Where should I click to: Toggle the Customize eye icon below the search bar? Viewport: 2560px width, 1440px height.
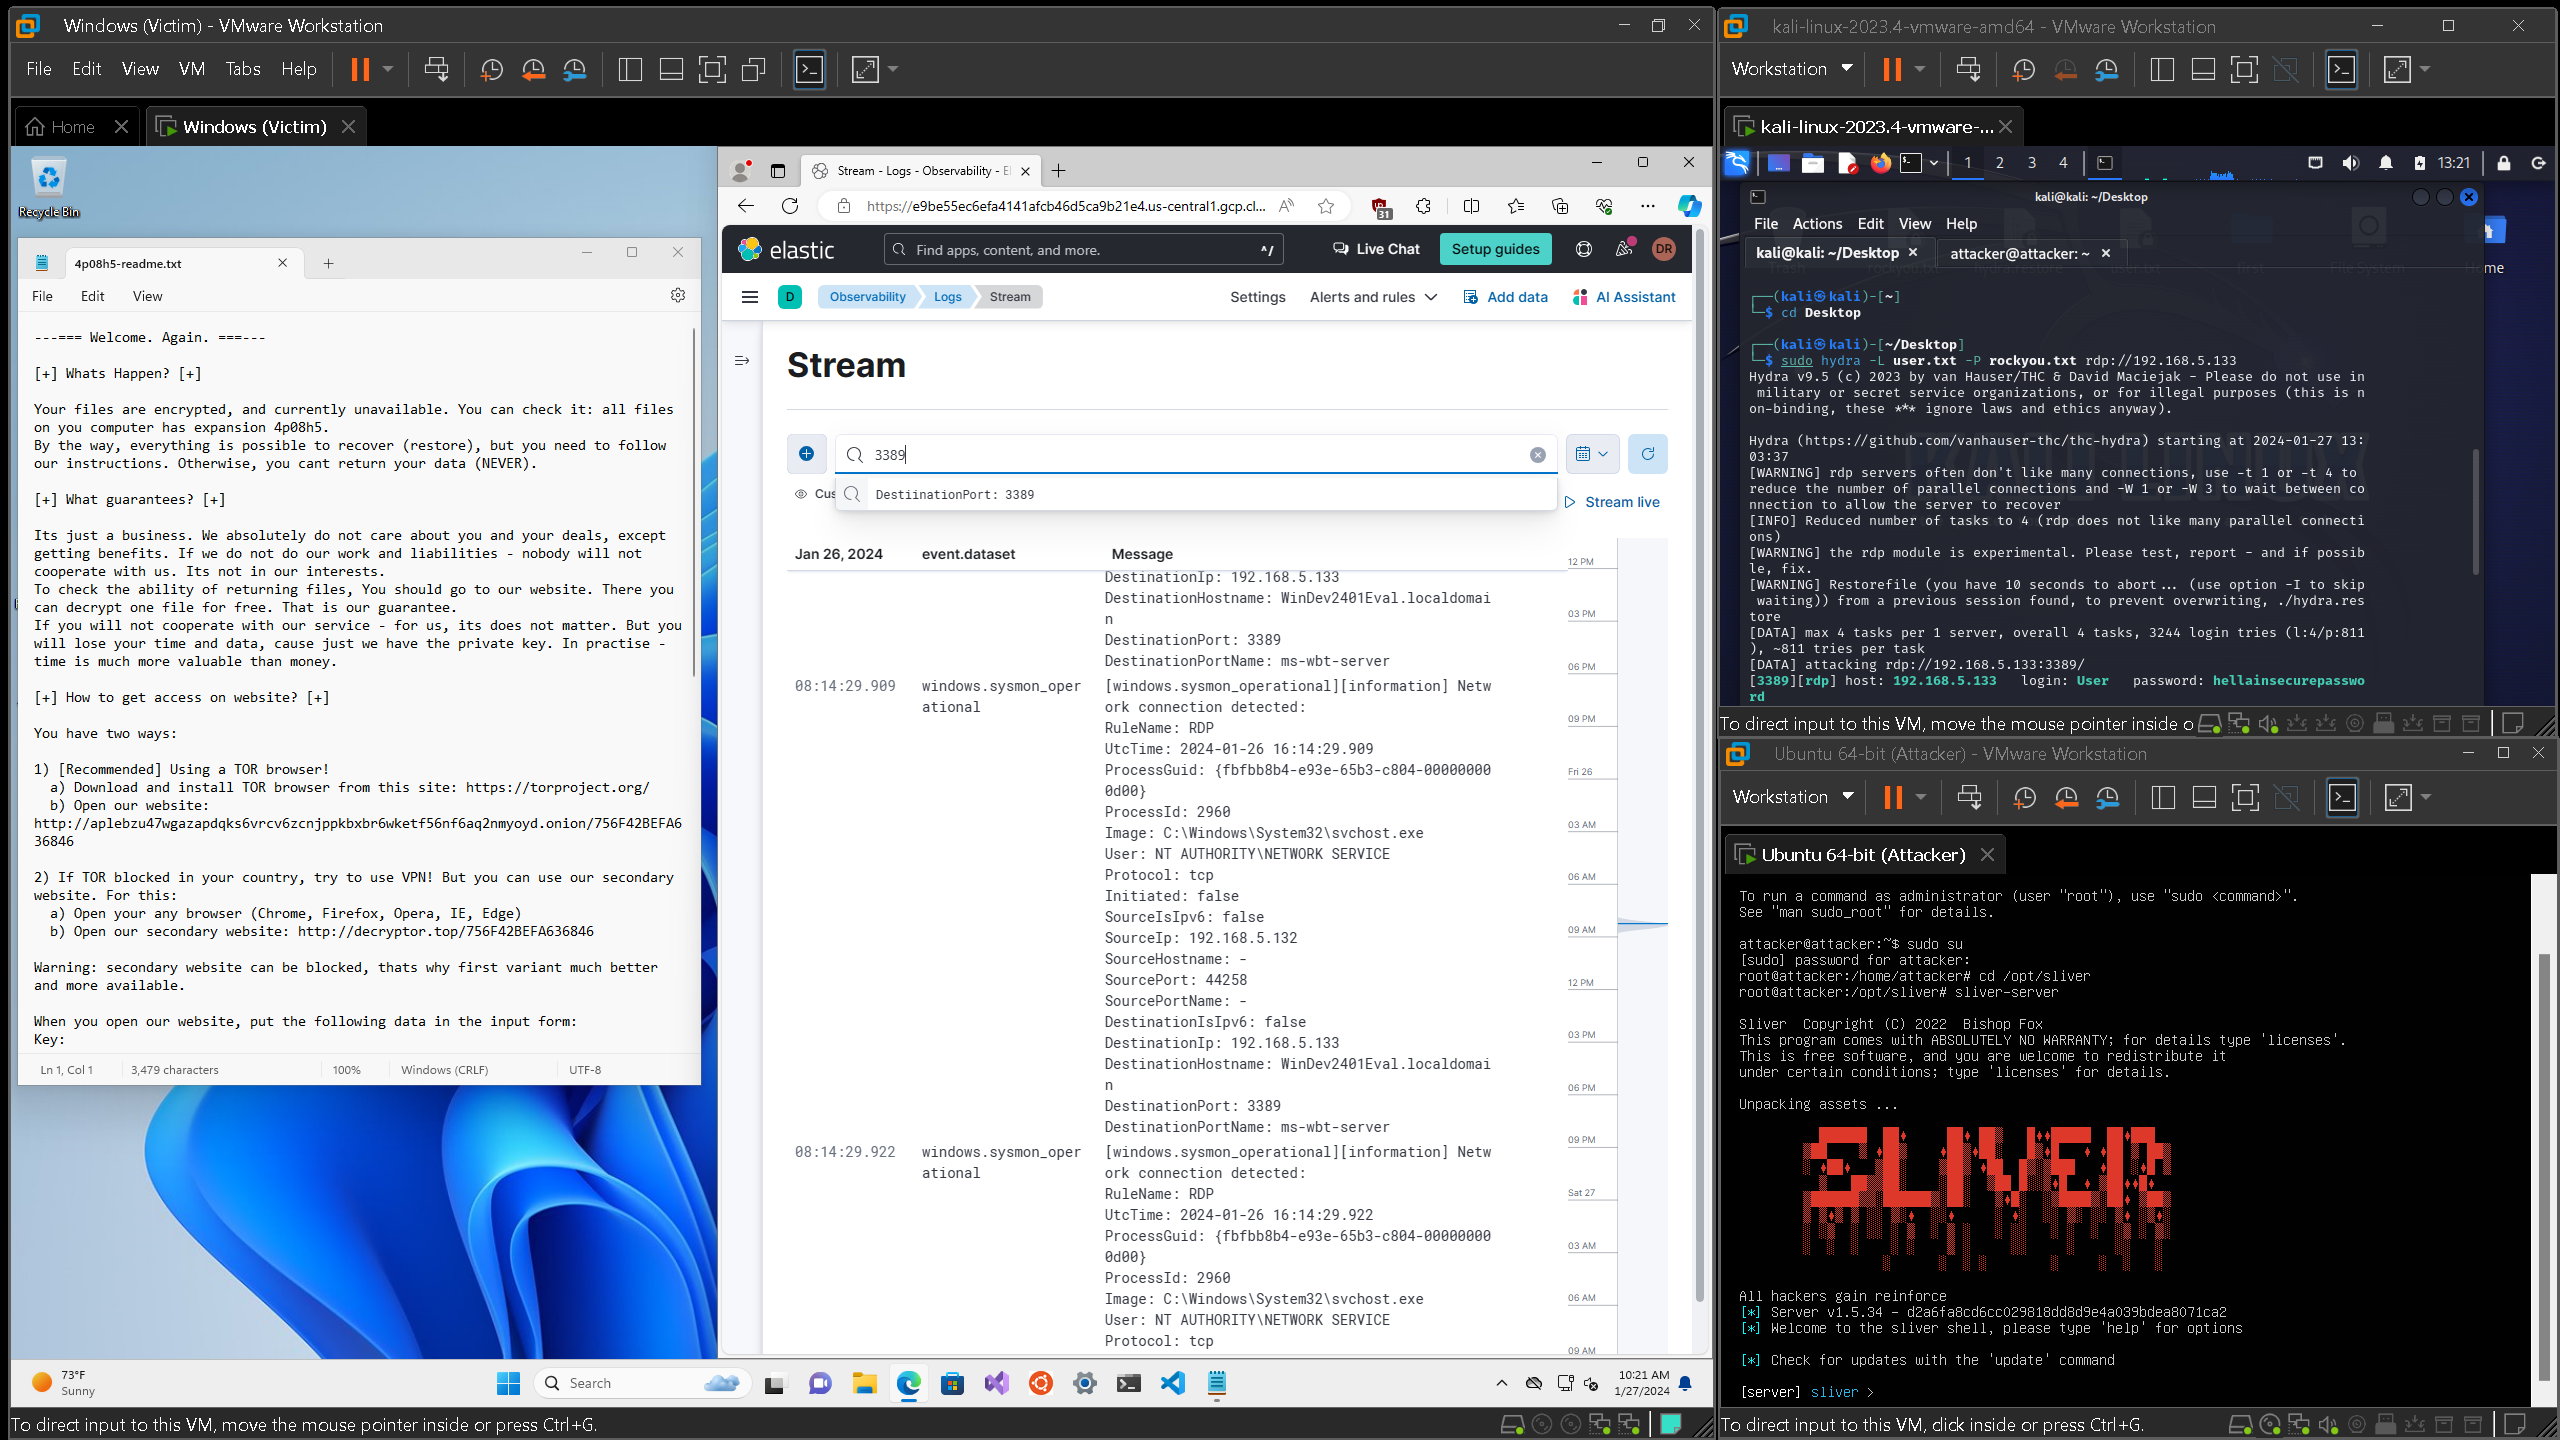point(801,494)
